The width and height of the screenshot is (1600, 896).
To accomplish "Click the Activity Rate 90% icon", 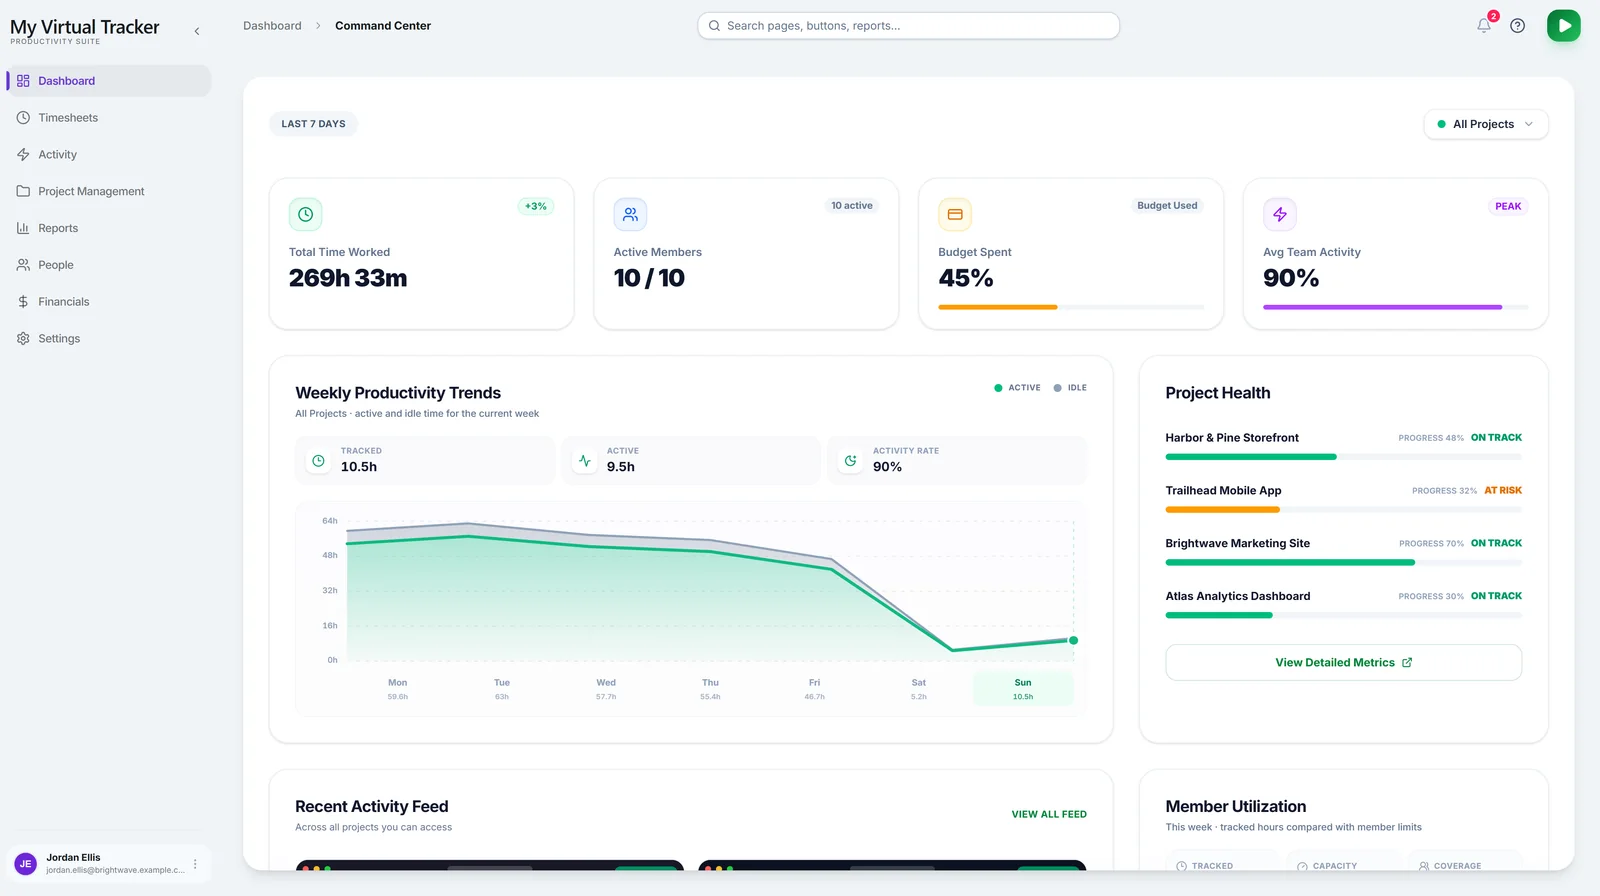I will [x=851, y=461].
